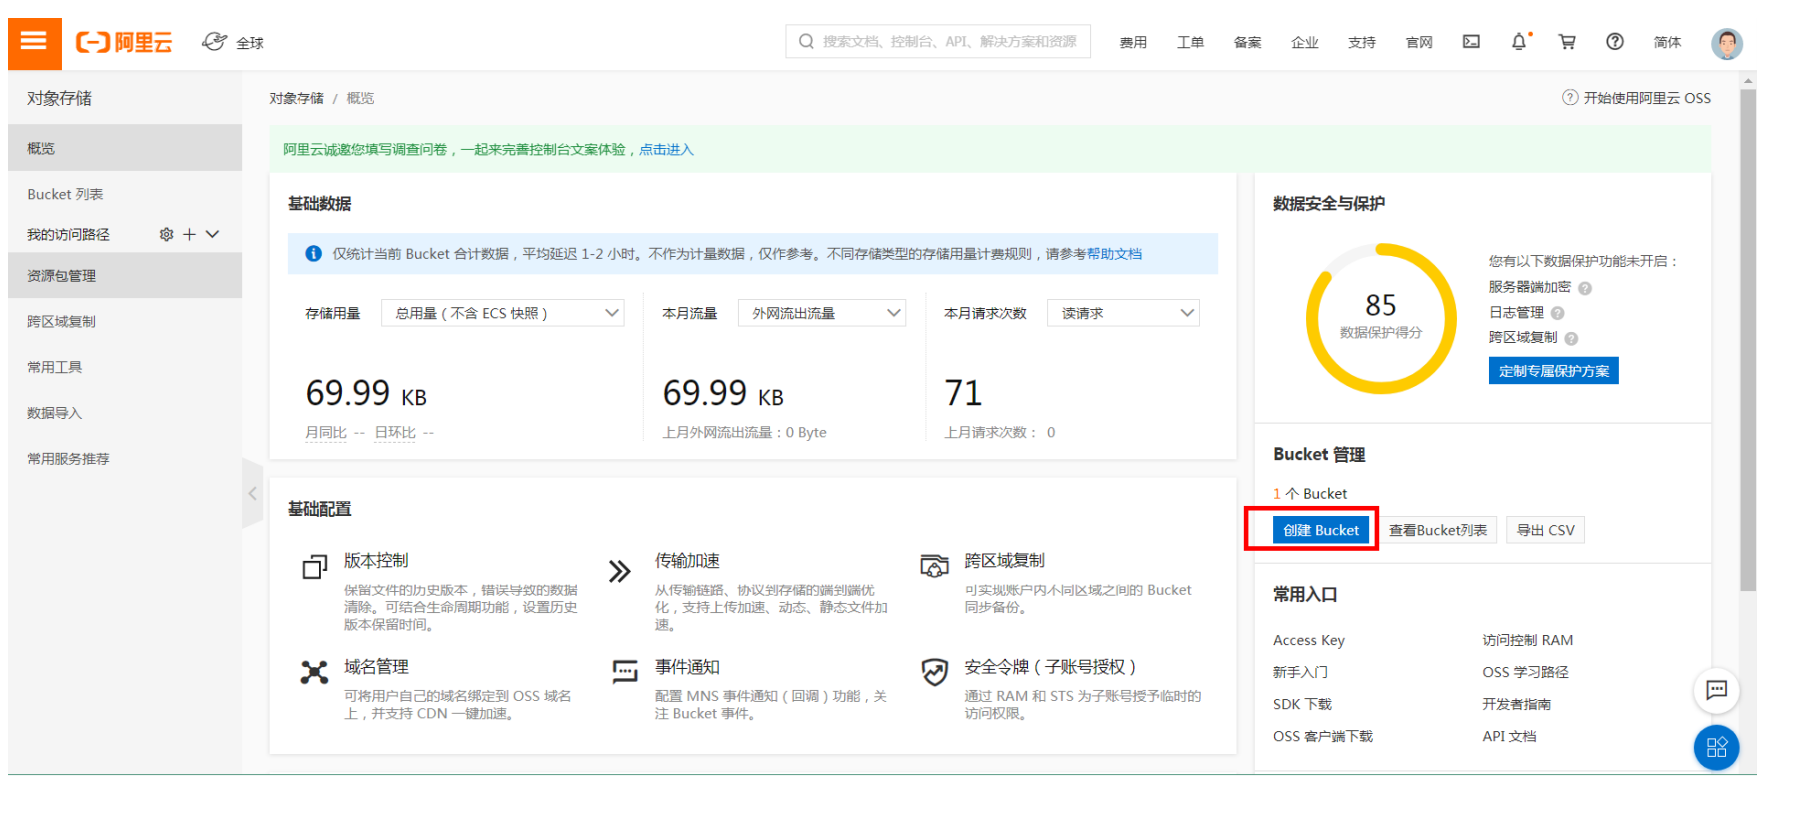
Task: Select 概览 in the sidebar
Action: pyautogui.click(x=125, y=148)
